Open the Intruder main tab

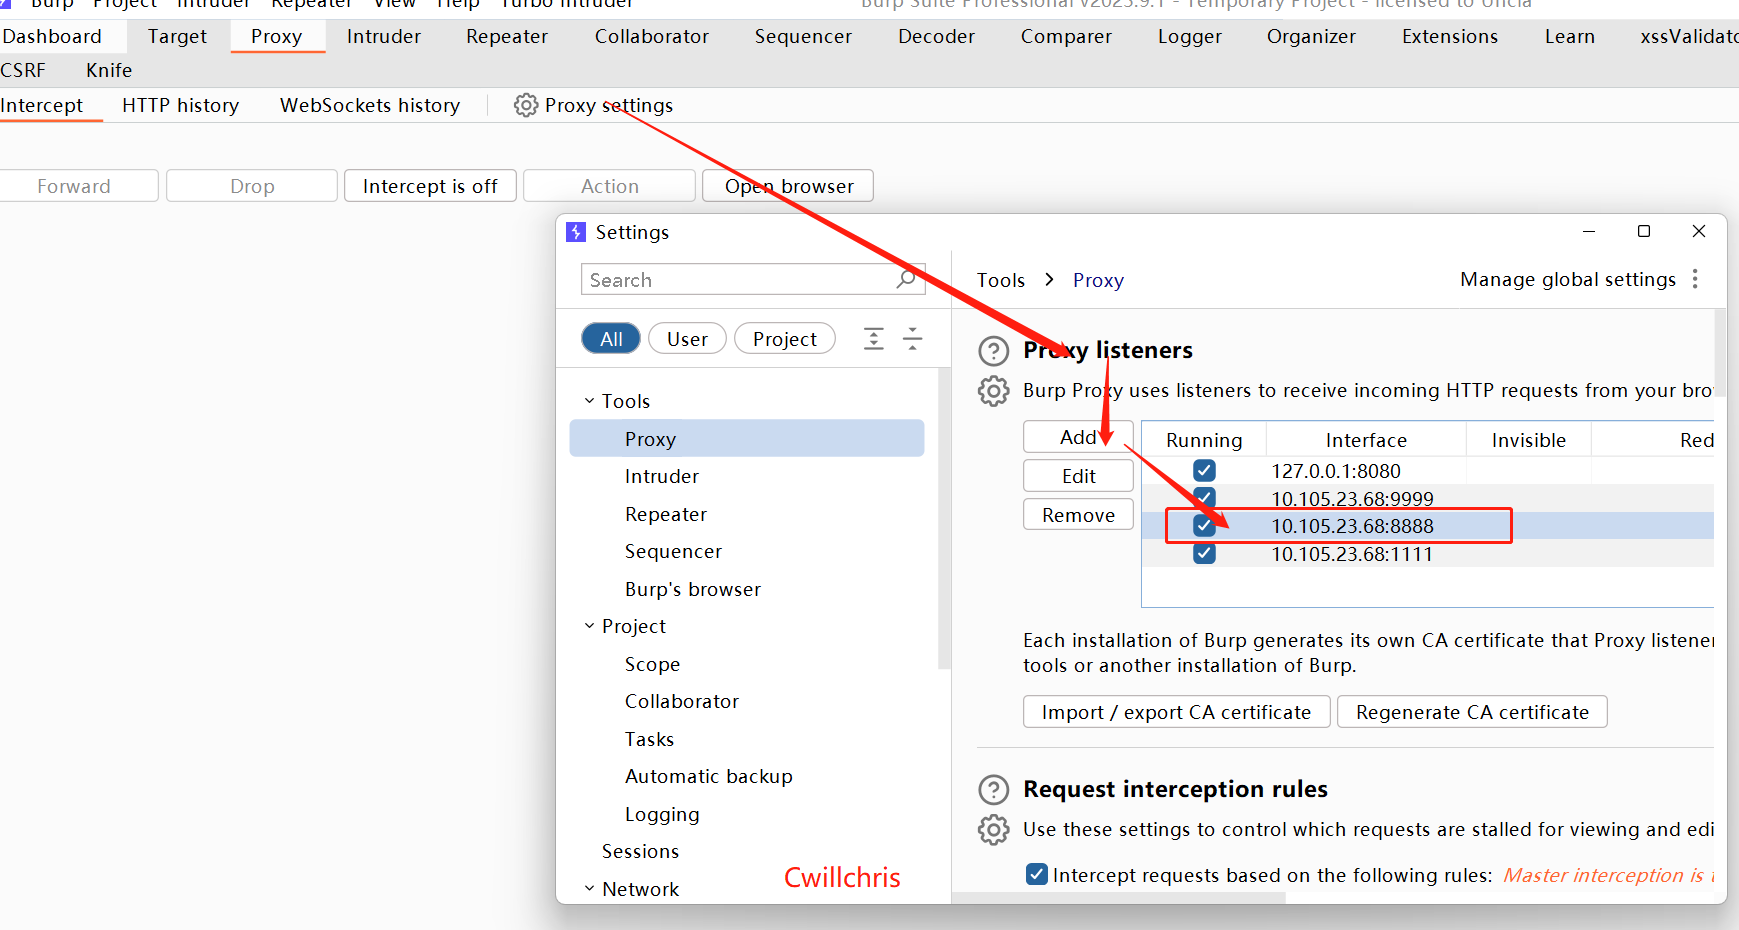pos(384,37)
